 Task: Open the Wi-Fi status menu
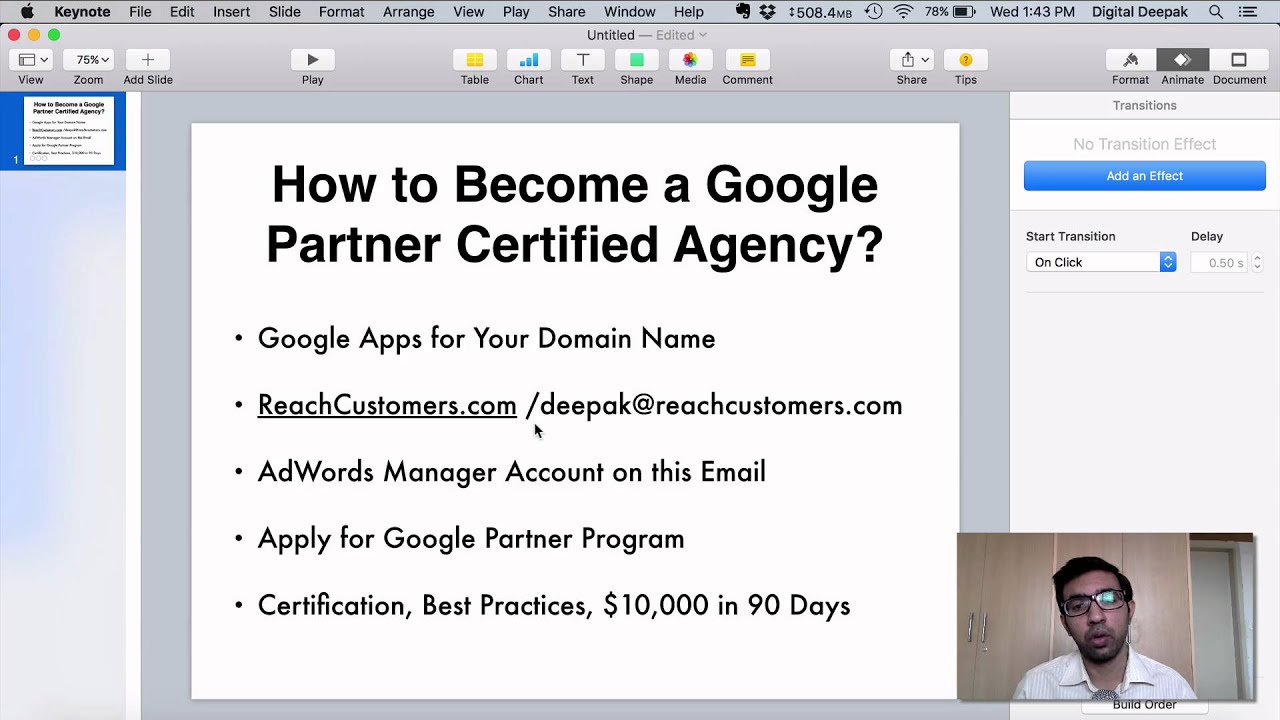point(903,12)
